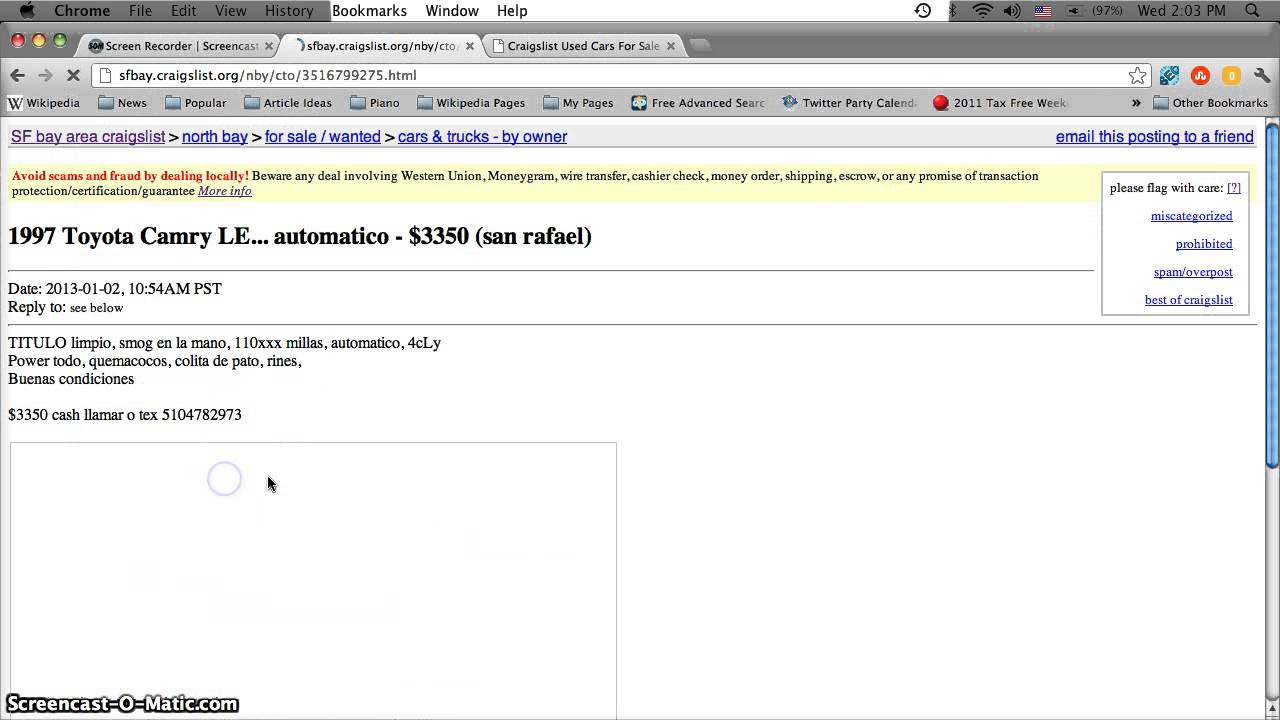
Task: Nominate posting for best of craigslist
Action: click(1189, 300)
